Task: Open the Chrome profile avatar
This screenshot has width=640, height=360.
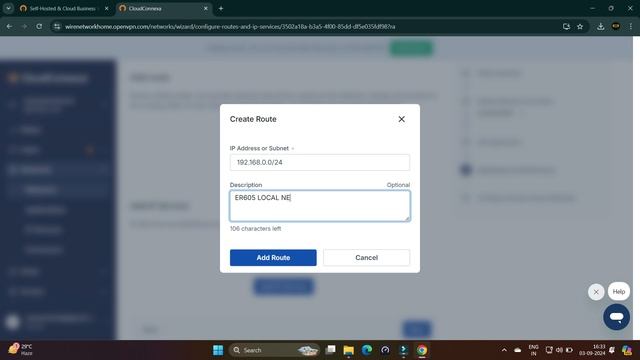Action: pos(616,27)
